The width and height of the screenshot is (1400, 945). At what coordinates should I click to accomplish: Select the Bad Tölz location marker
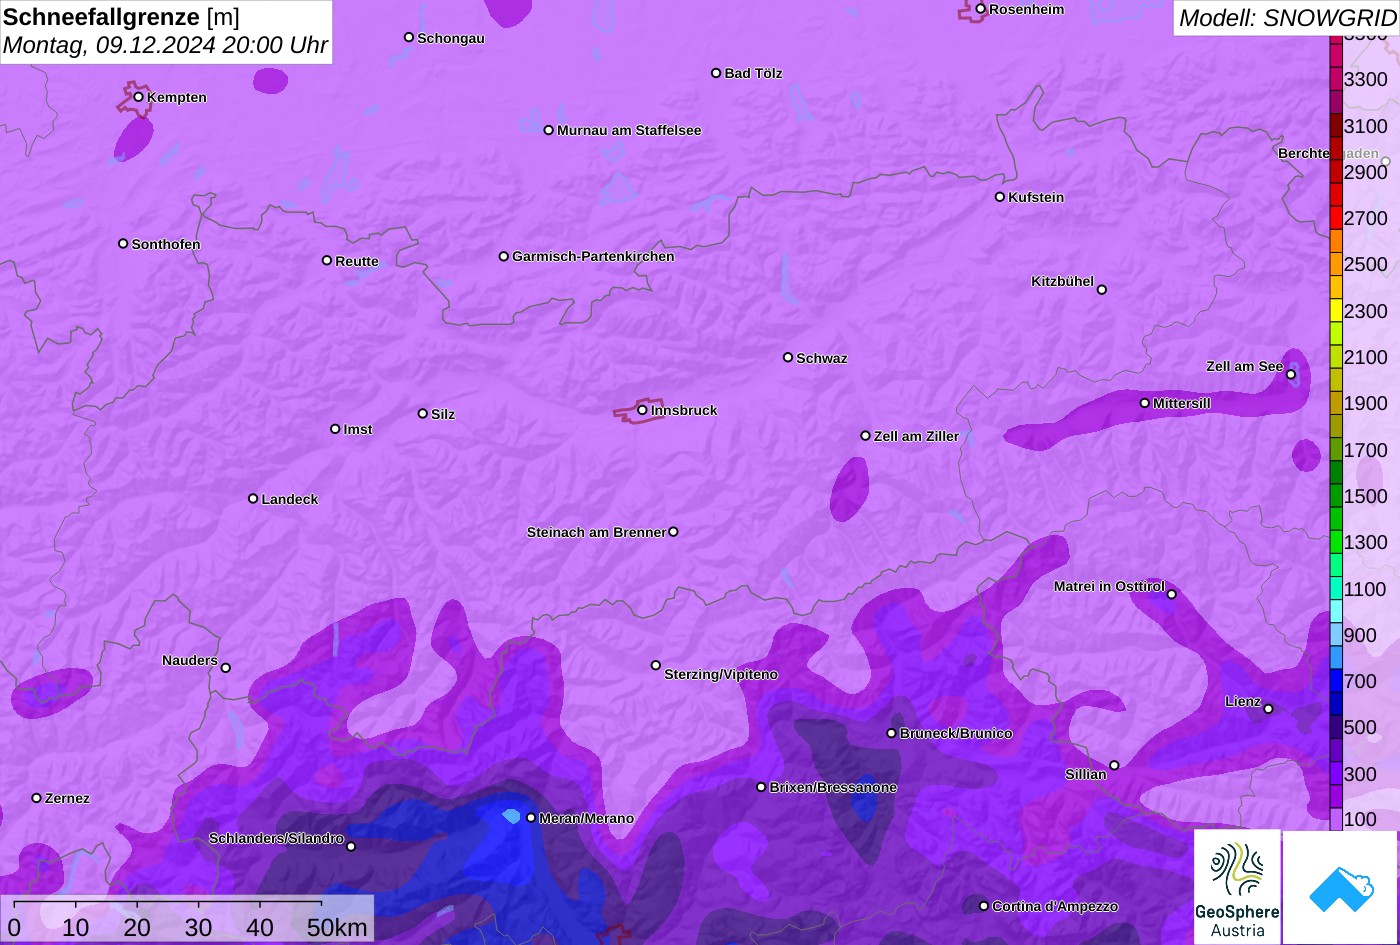716,73
